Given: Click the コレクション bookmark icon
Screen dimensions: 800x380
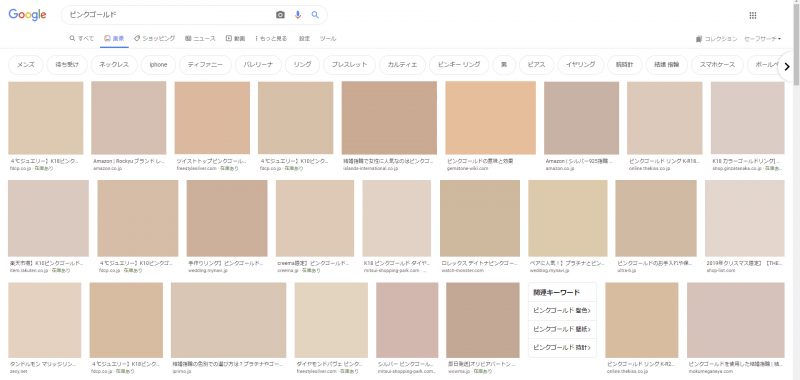Looking at the screenshot, I should point(699,39).
